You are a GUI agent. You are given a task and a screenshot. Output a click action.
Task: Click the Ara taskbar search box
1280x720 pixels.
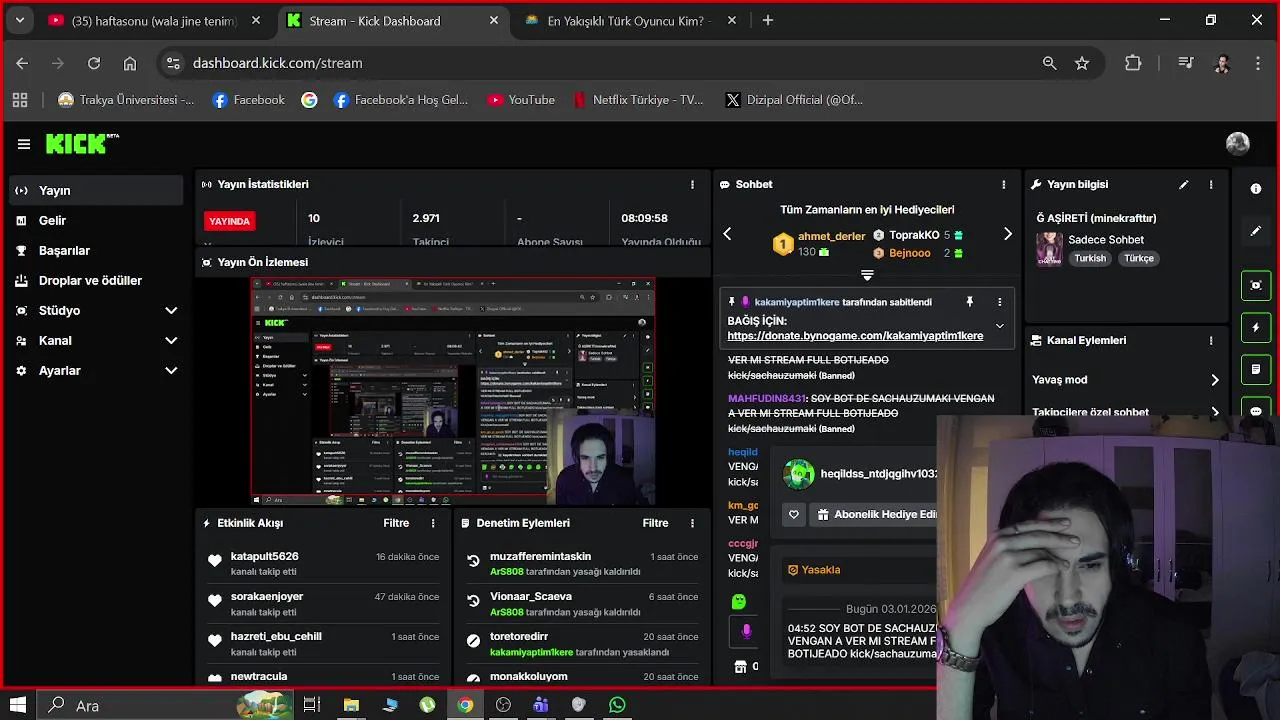pyautogui.click(x=167, y=705)
